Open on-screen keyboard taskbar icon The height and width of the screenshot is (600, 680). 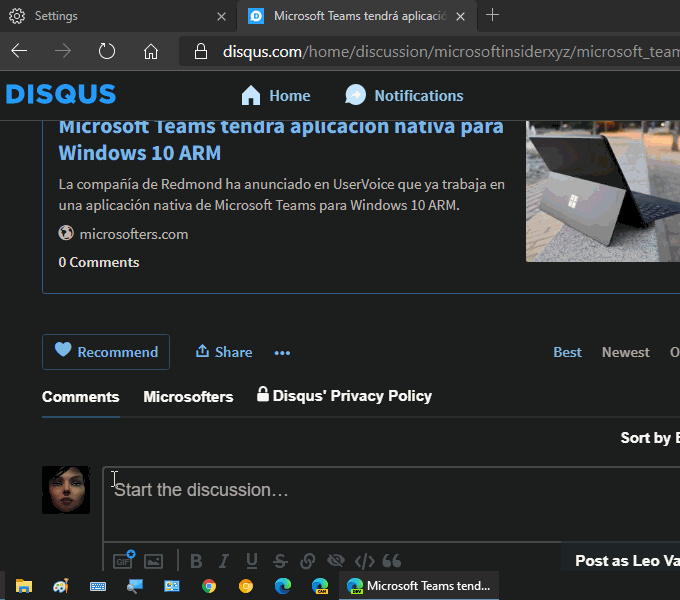point(98,587)
